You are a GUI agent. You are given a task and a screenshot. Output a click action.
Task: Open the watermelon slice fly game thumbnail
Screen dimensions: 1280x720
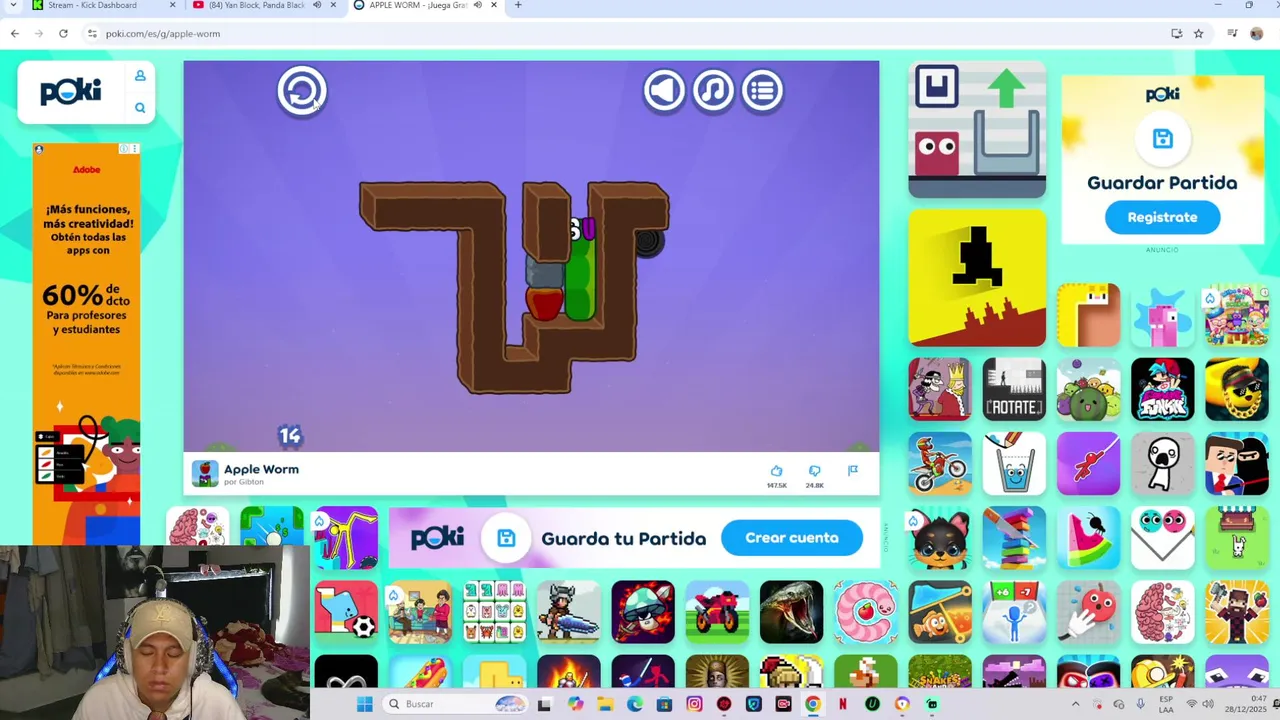point(1088,537)
